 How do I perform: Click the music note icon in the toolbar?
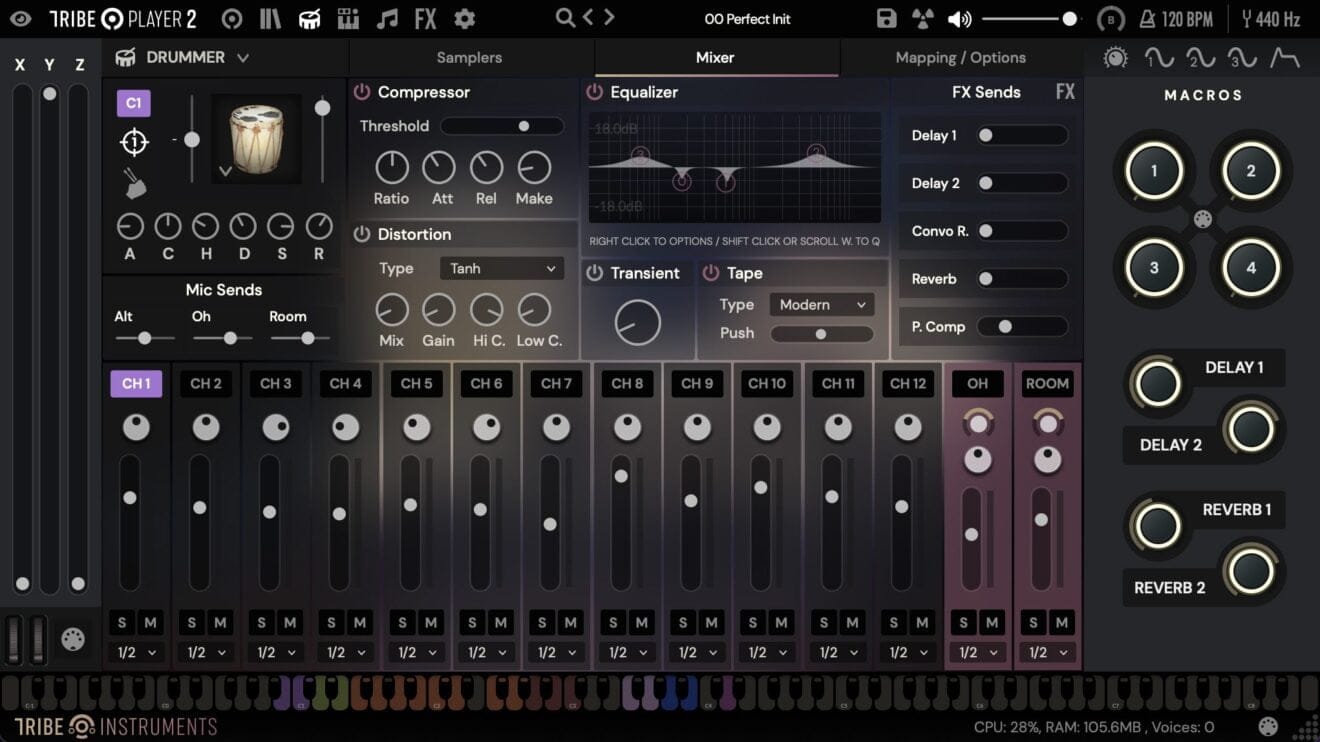click(x=387, y=17)
